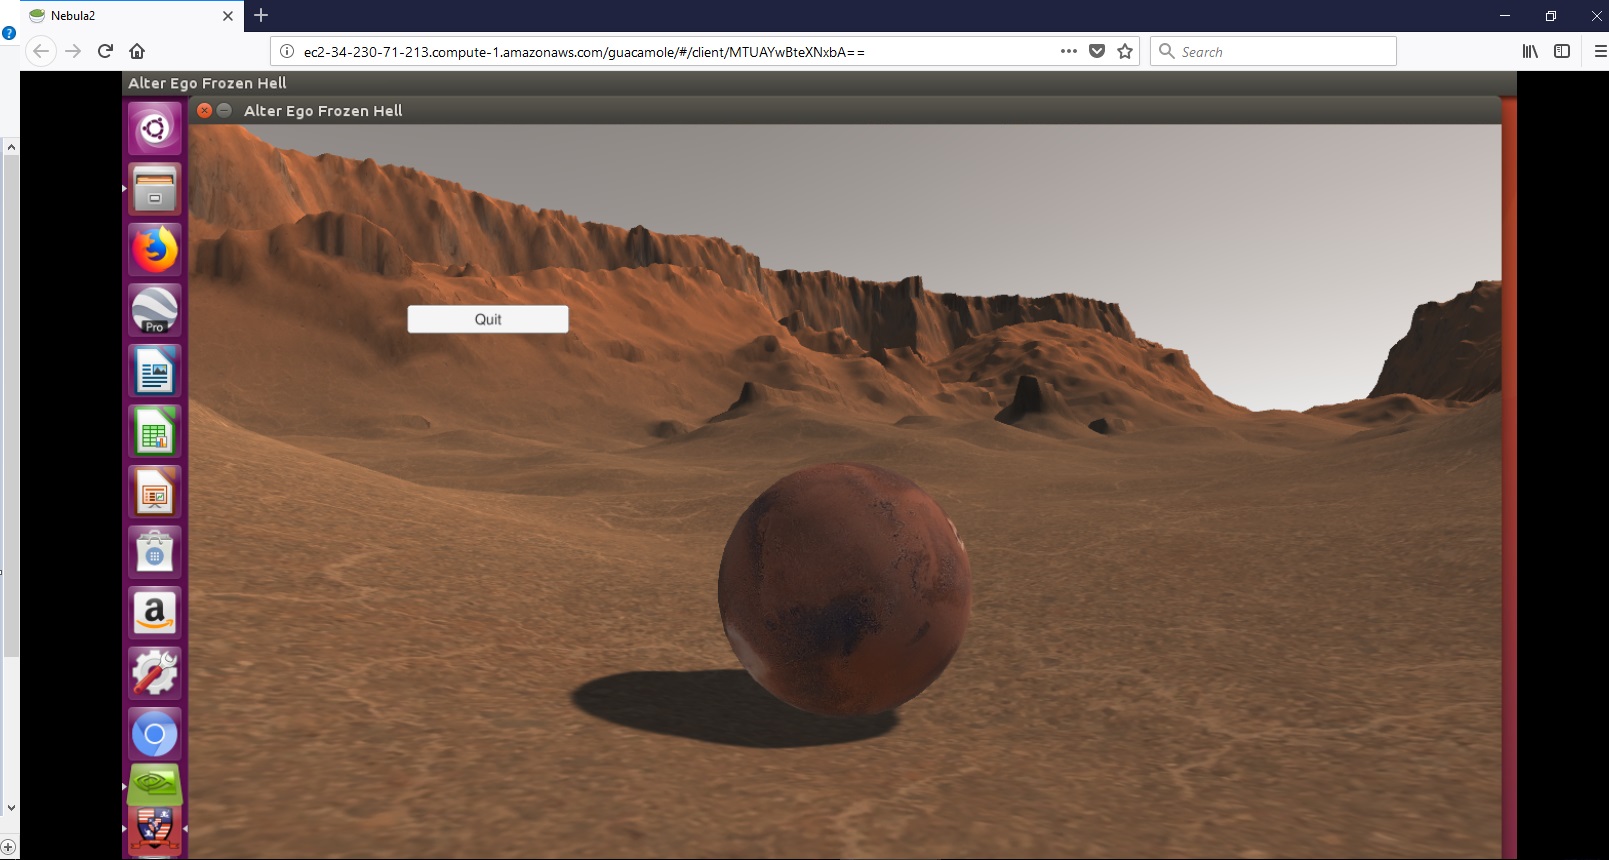Launch Google Earth Pro from the dock

[x=154, y=310]
